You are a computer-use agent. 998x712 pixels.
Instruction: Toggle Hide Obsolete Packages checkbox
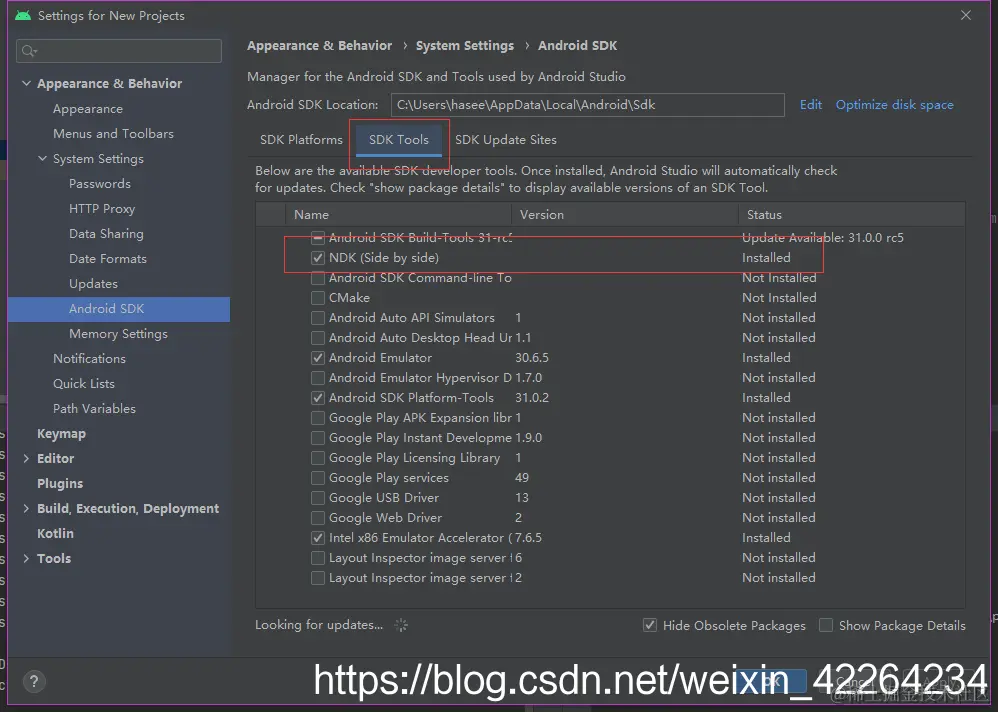pos(650,625)
